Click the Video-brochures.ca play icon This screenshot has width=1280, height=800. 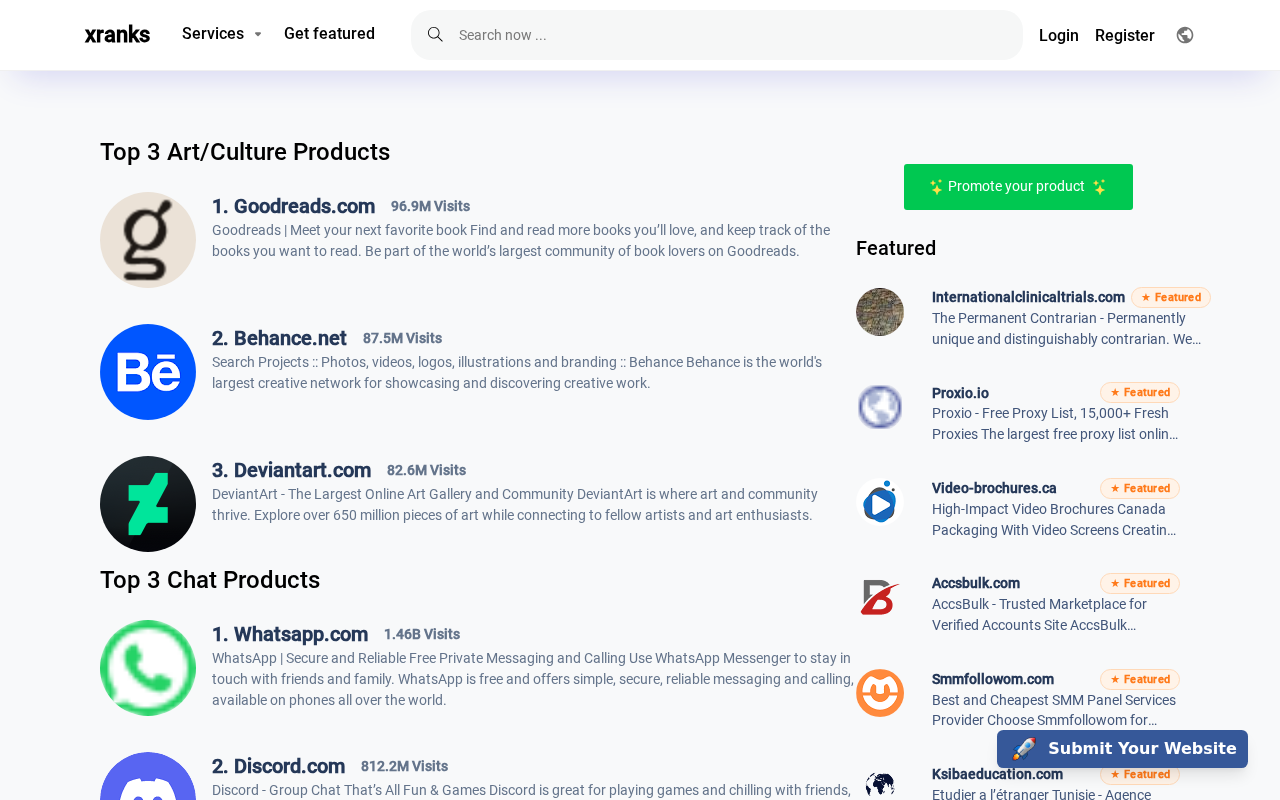[880, 502]
